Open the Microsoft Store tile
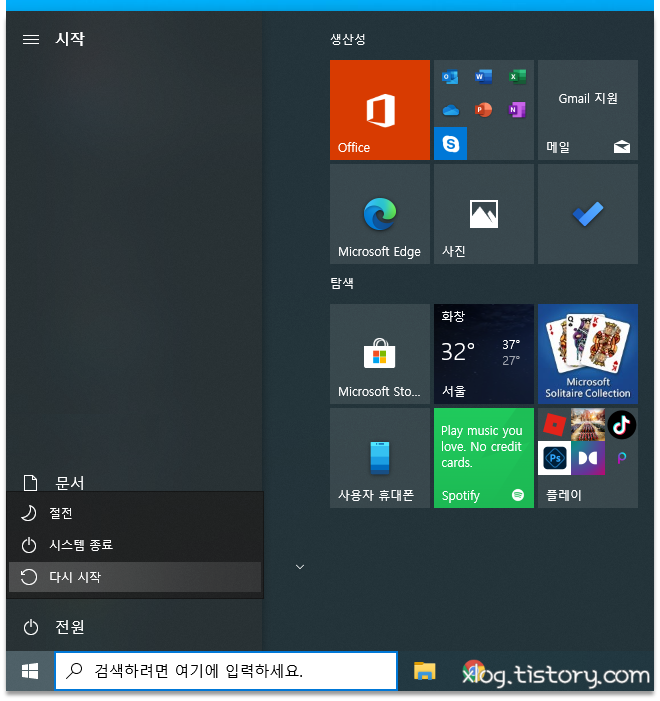660x701 pixels. [x=380, y=354]
